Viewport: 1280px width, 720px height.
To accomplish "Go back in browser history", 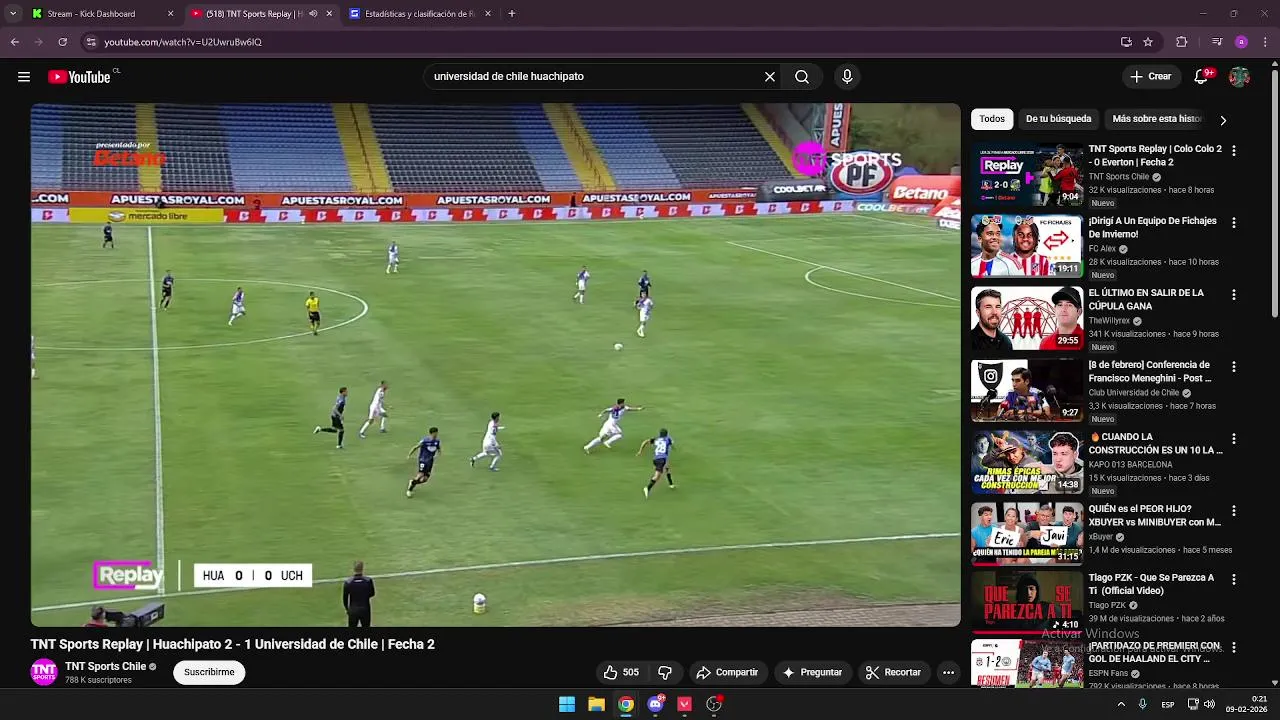I will [15, 42].
